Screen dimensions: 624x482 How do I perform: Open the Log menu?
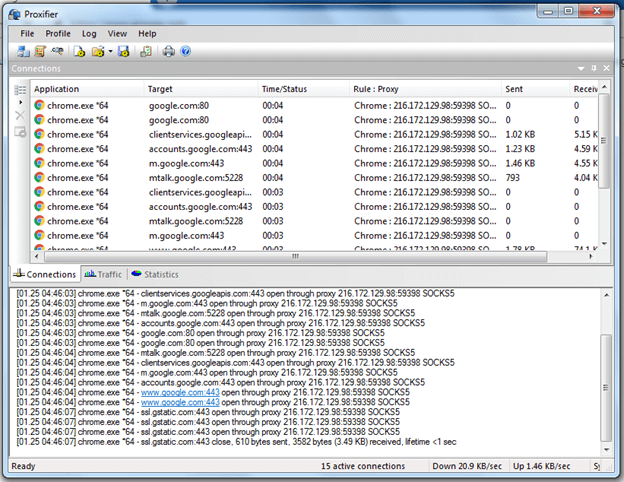89,34
